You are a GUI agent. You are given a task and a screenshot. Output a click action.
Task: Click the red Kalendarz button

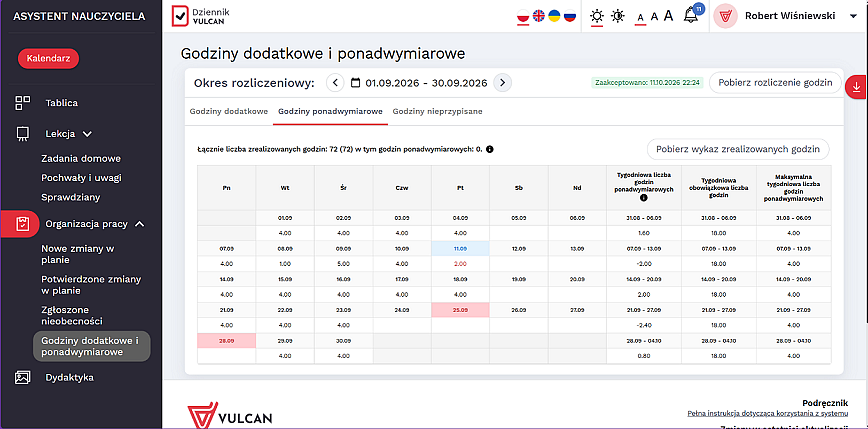click(x=49, y=59)
